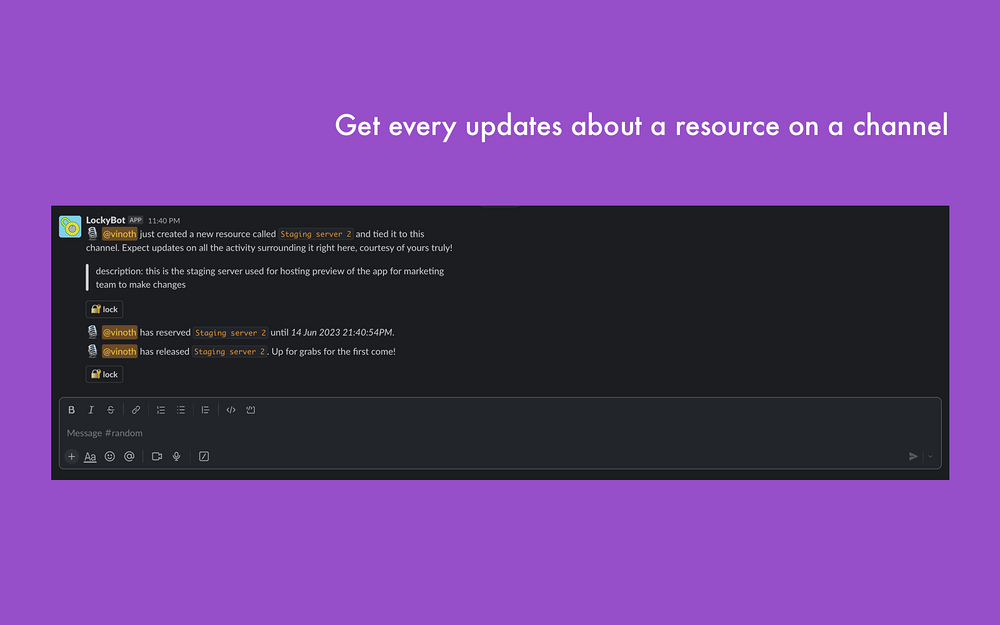Image resolution: width=1000 pixels, height=625 pixels.
Task: Focus the Message #random input field
Action: (500, 433)
